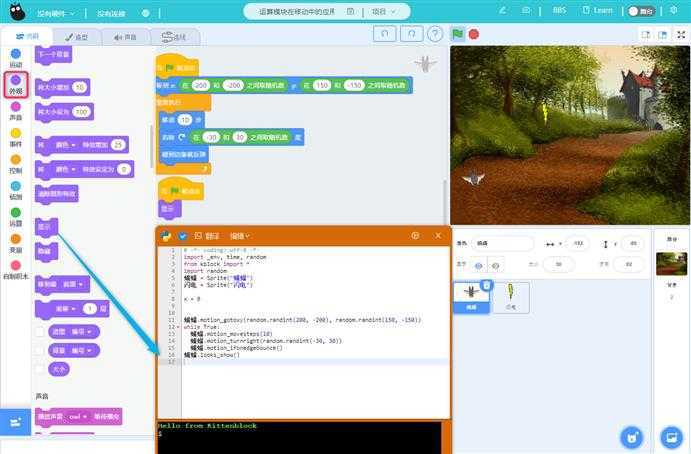691x454 pixels.
Task: Select the Sound (声音) pink category
Action: [16, 107]
